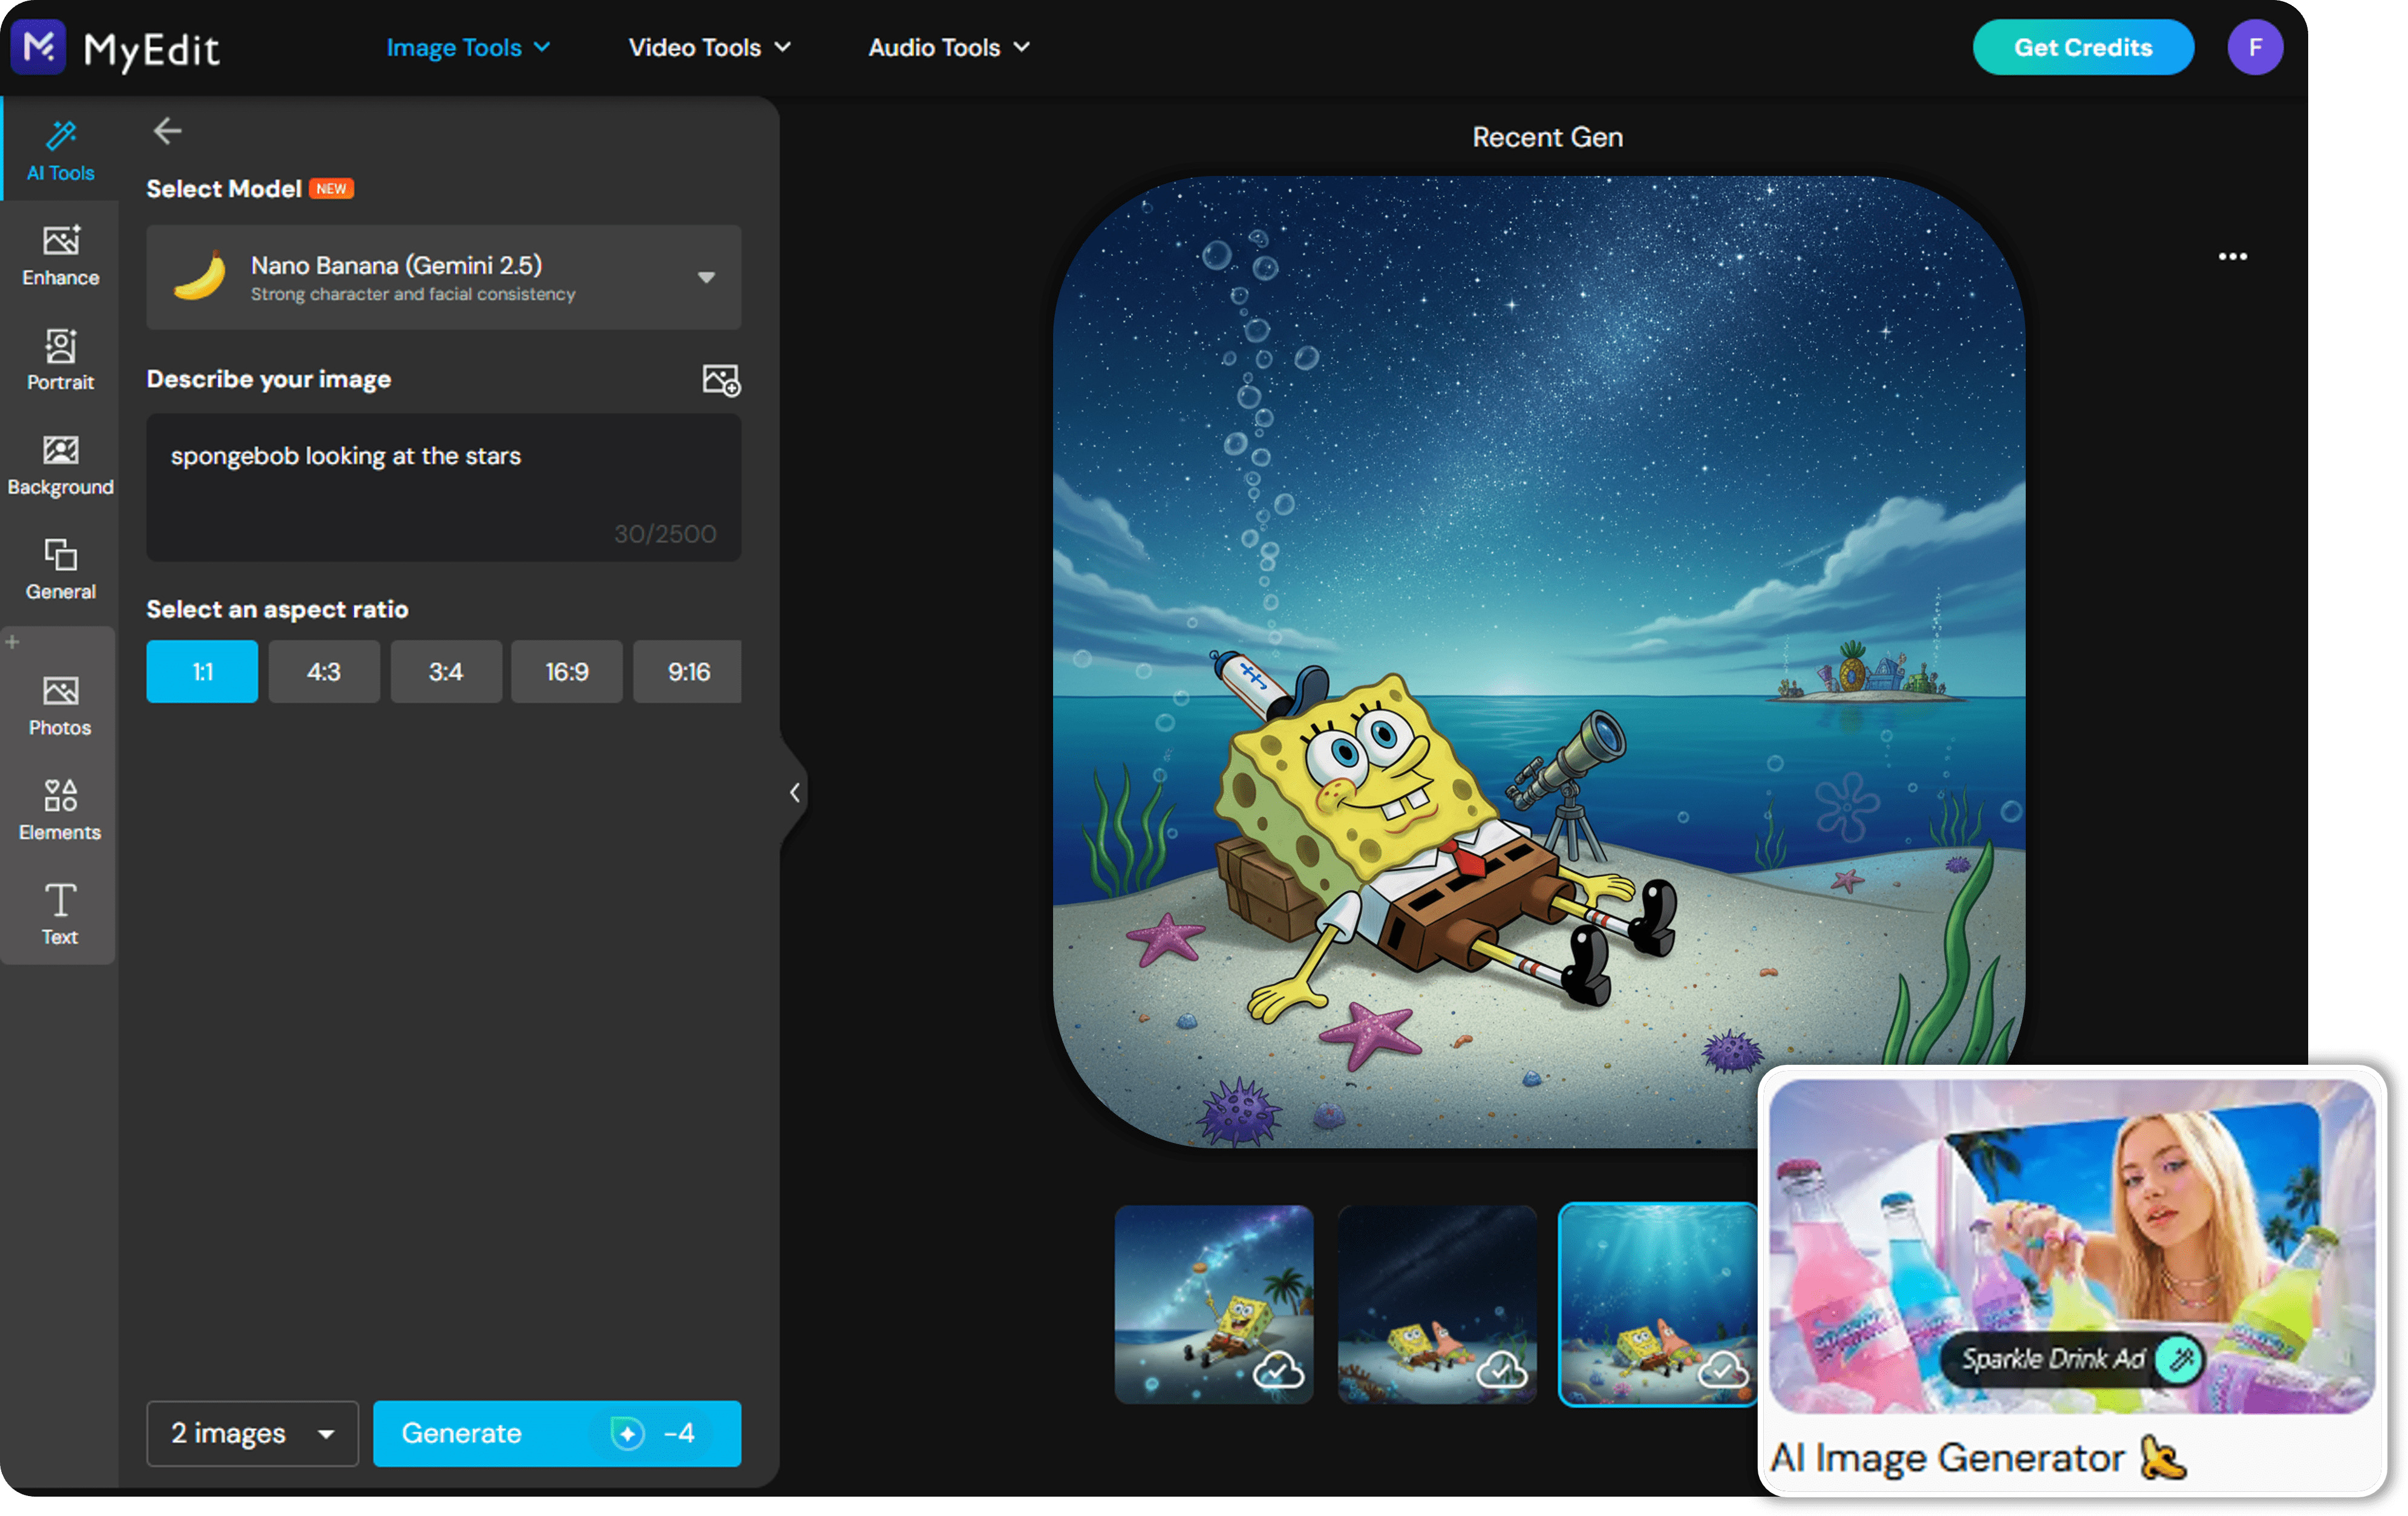Click the Get Credits button

tap(2083, 47)
